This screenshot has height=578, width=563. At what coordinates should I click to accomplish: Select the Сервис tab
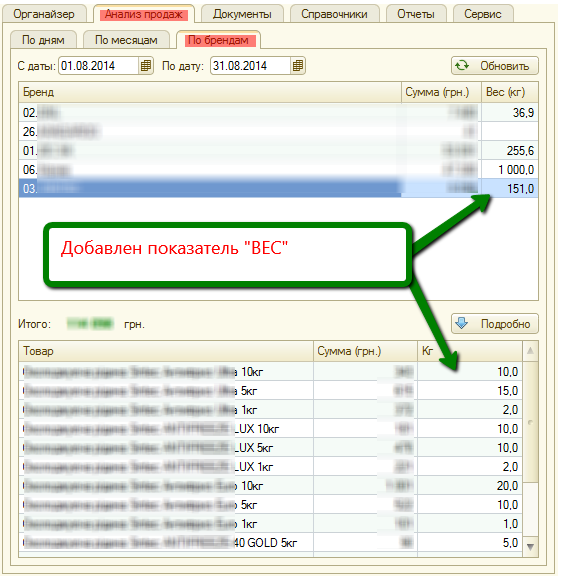(482, 14)
